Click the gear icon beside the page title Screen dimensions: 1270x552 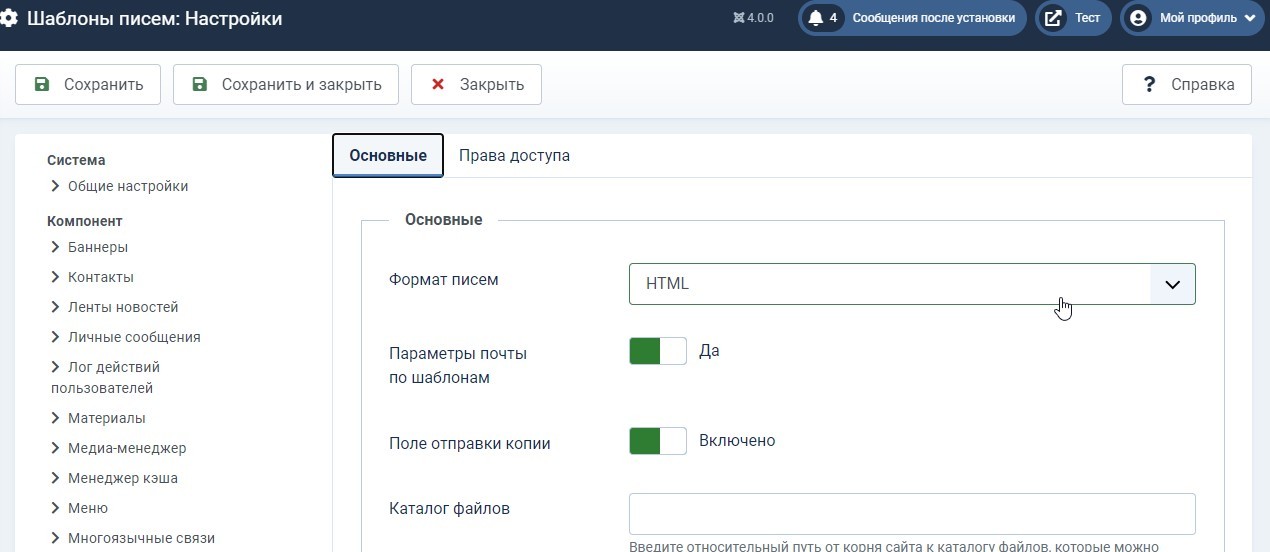[8, 18]
